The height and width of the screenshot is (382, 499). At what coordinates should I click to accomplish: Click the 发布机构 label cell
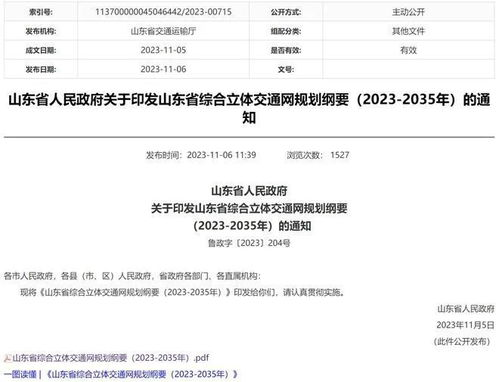(x=41, y=31)
